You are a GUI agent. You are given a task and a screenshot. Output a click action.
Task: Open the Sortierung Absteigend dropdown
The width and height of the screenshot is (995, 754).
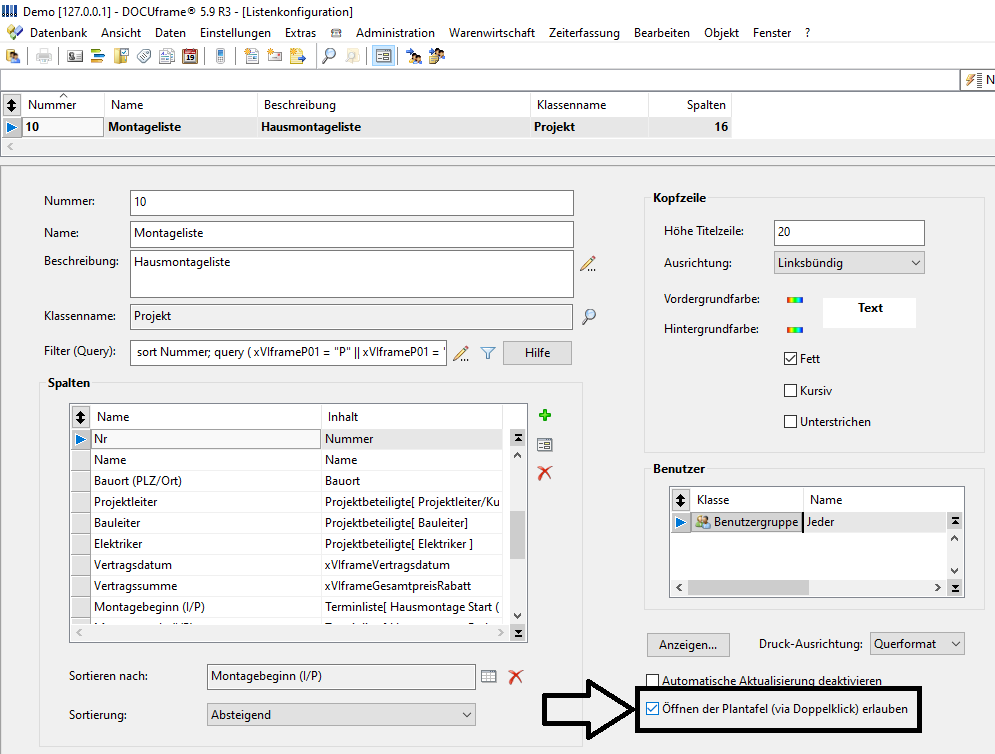click(341, 715)
